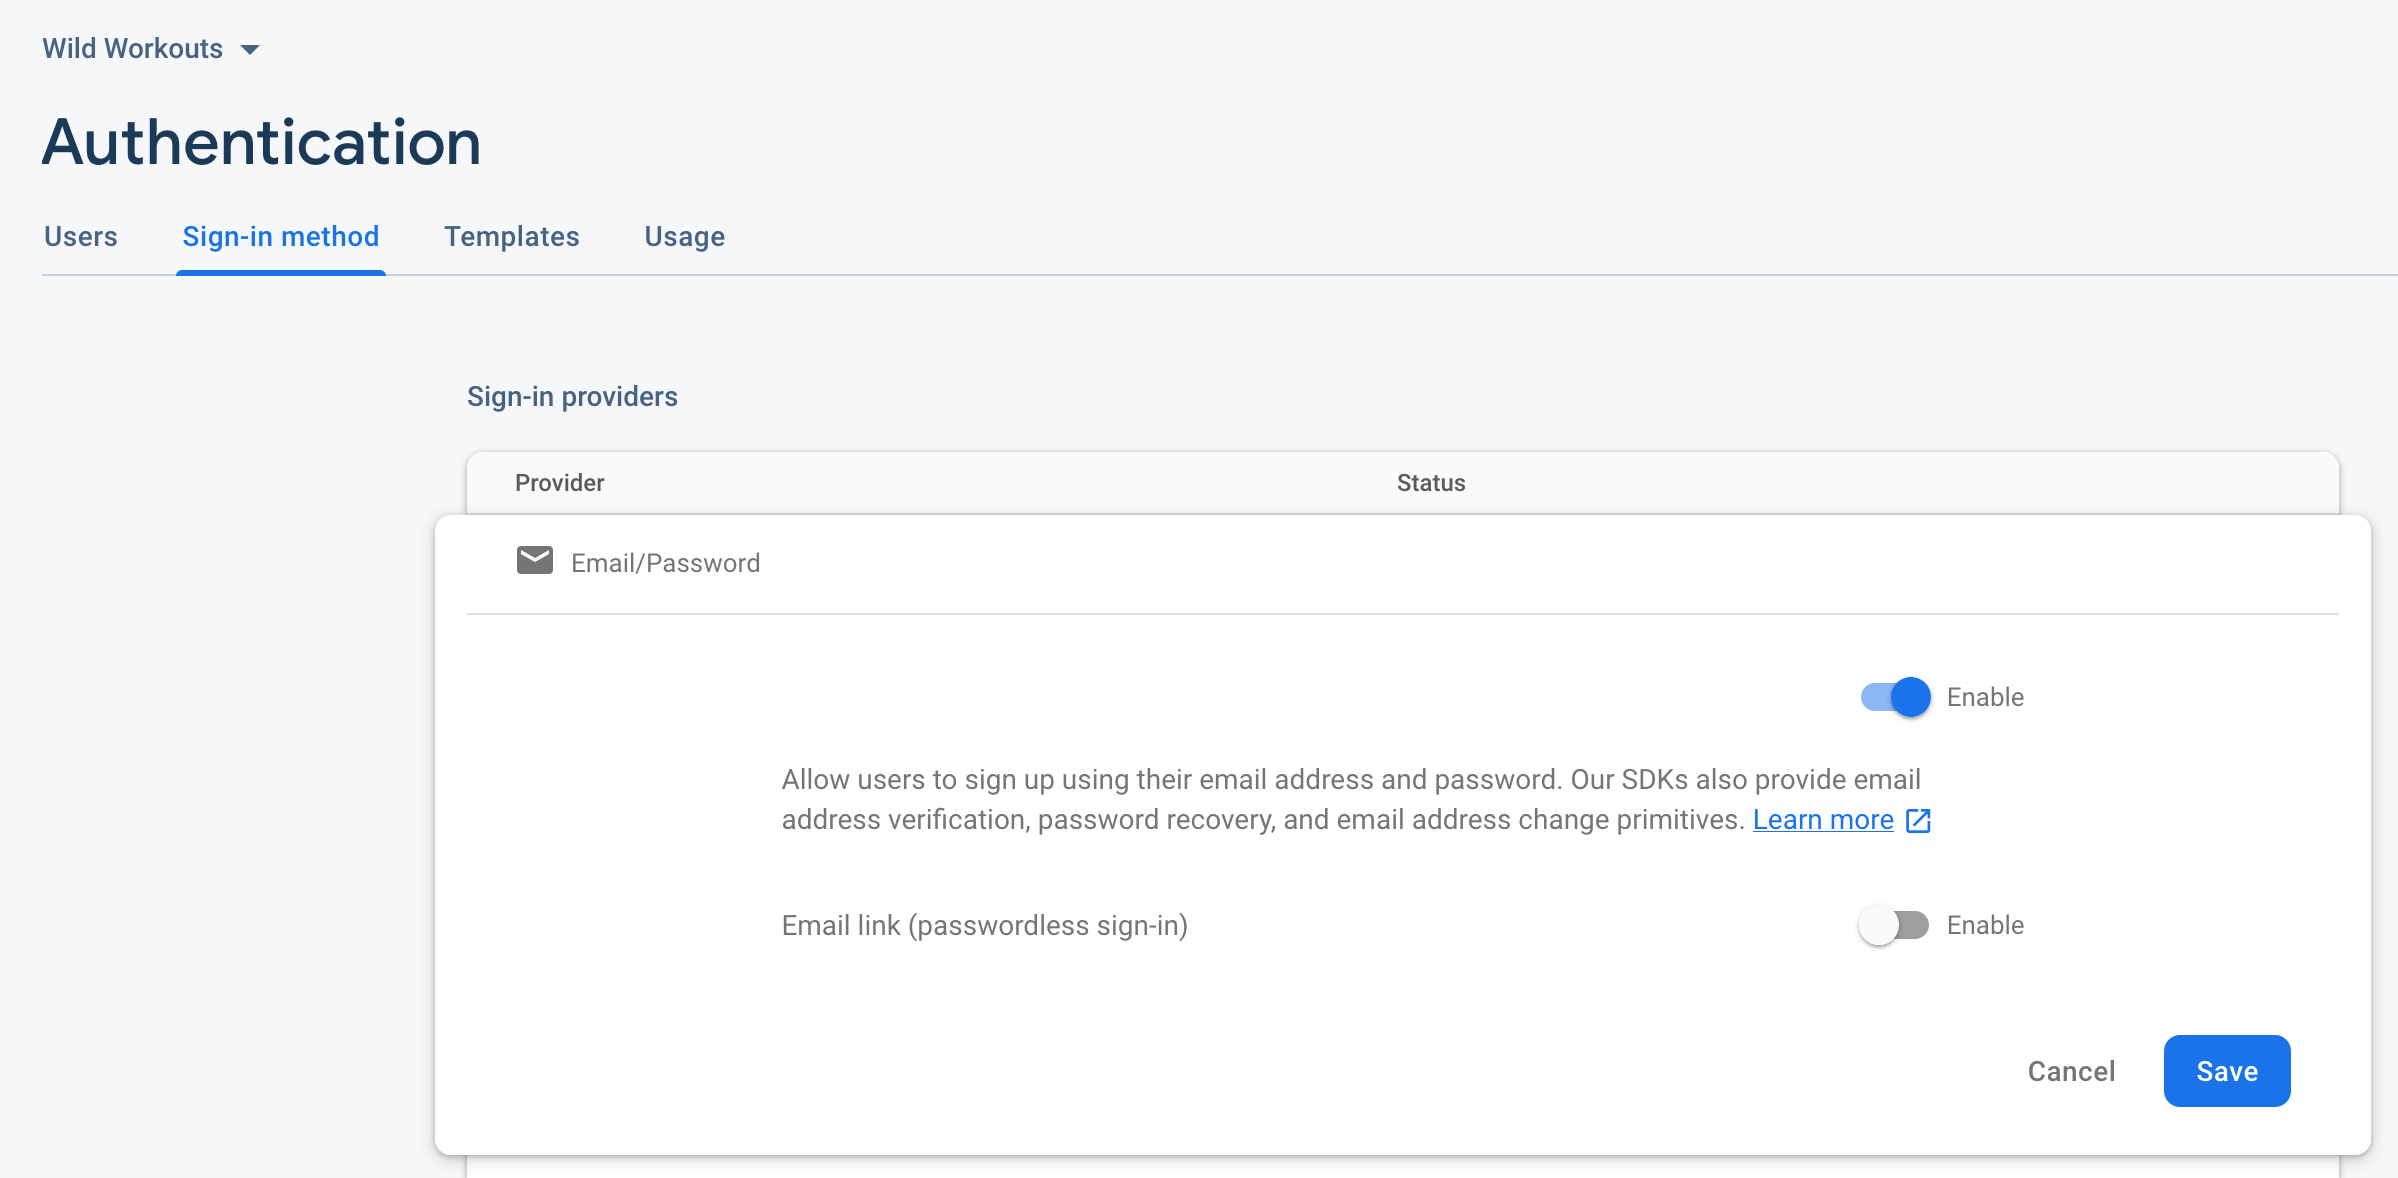Click the Authentication page title
The height and width of the screenshot is (1178, 2398).
pos(261,141)
